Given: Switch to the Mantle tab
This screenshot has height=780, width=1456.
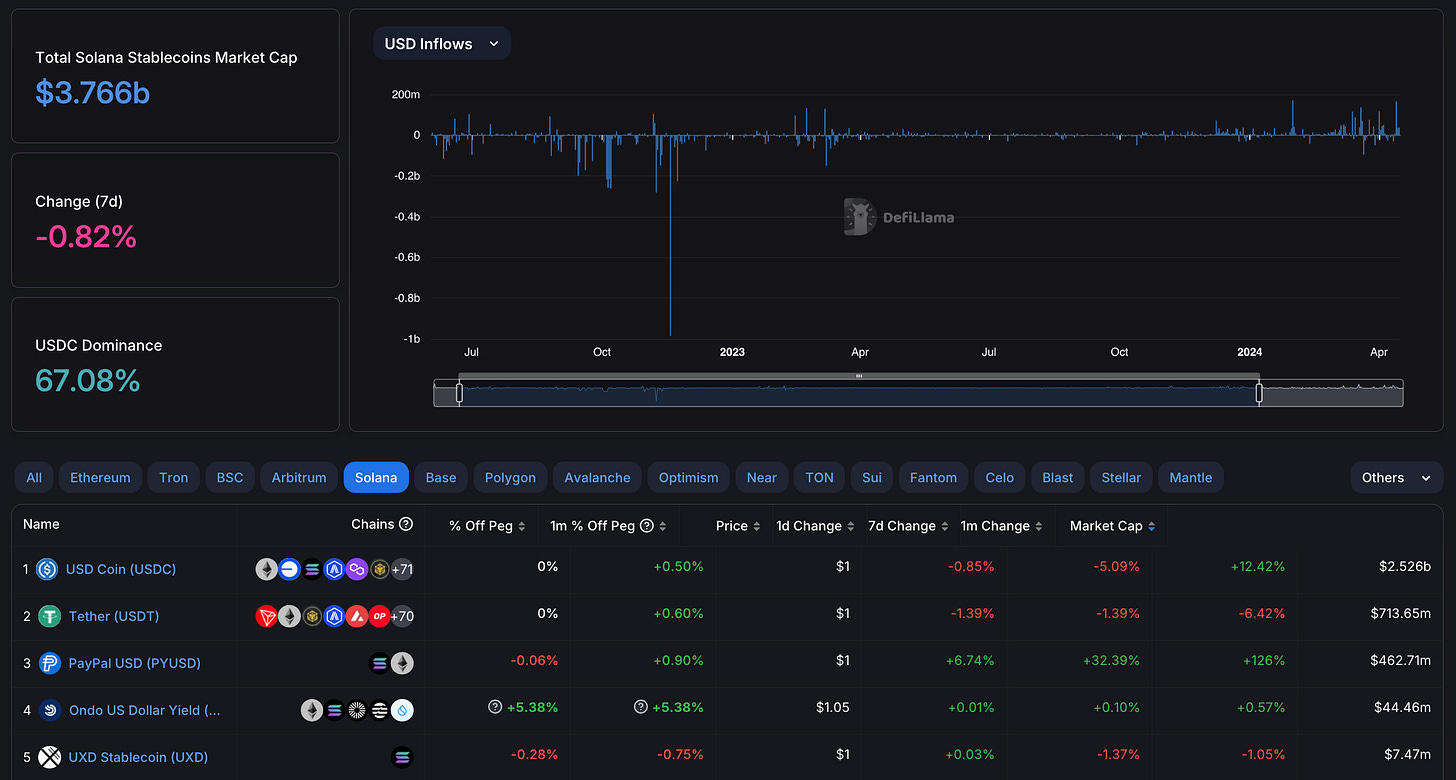Looking at the screenshot, I should tap(1191, 478).
